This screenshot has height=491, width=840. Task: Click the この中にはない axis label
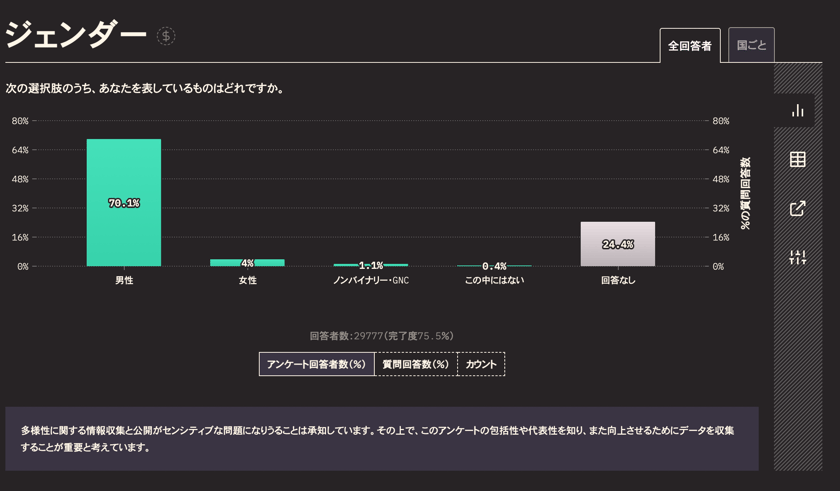tap(494, 280)
